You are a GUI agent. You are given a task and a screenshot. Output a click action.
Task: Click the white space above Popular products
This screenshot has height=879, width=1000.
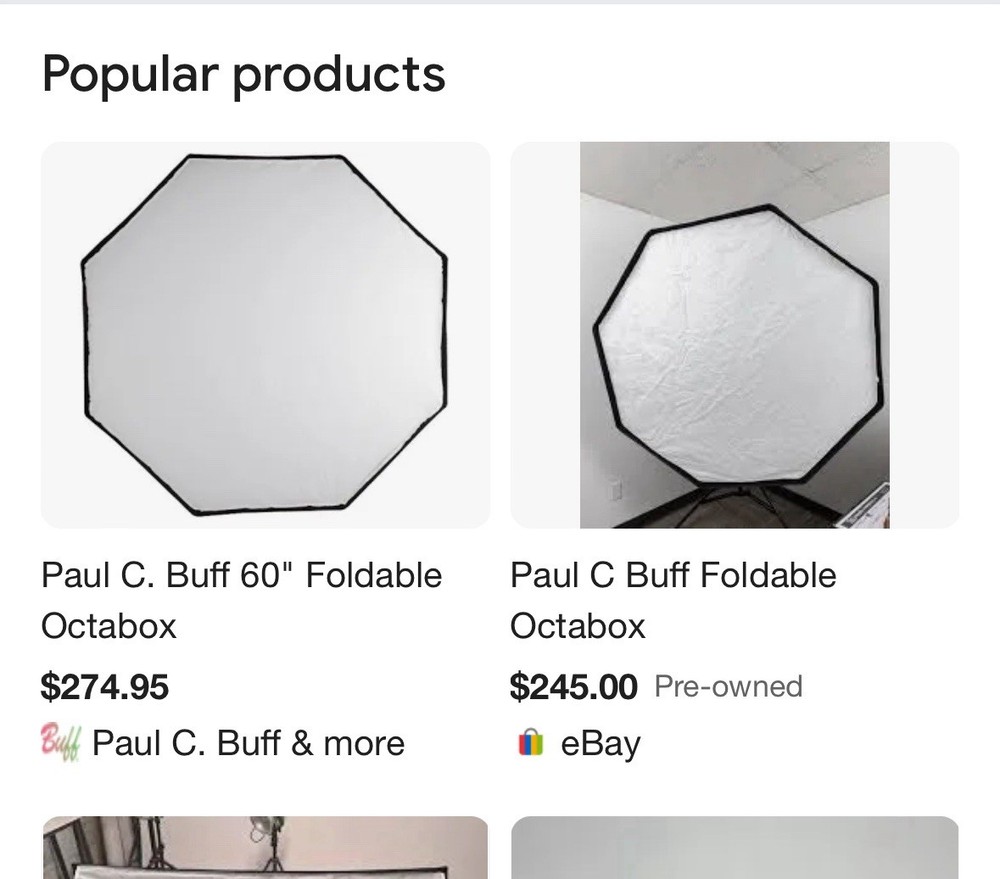(500, 20)
